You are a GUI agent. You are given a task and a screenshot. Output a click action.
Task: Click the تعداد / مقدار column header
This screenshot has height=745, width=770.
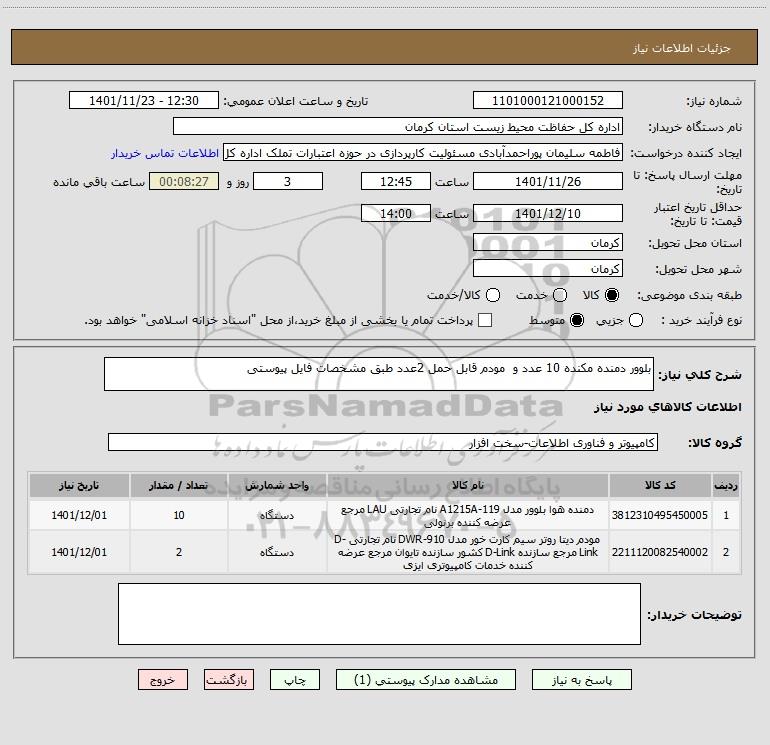[179, 486]
